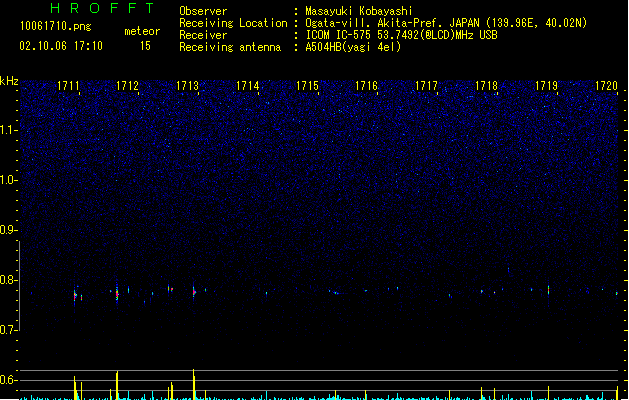Click the tallest yellow peak at 1713
This screenshot has width=629, height=400.
tap(194, 384)
